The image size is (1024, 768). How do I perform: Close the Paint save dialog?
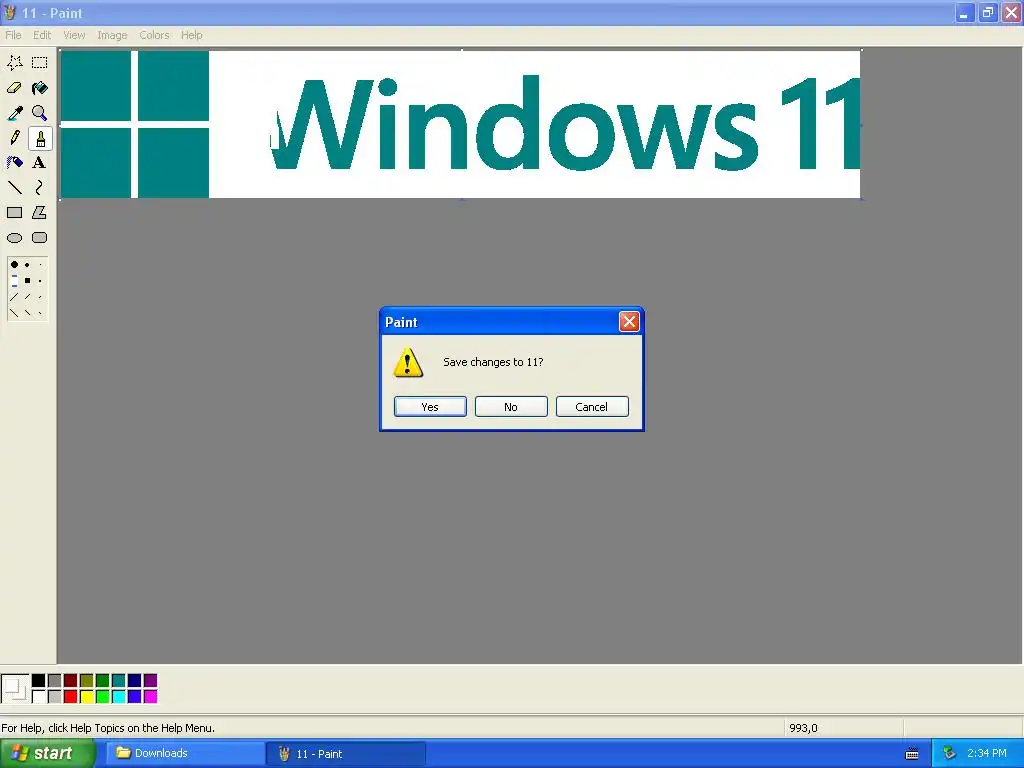(x=629, y=321)
